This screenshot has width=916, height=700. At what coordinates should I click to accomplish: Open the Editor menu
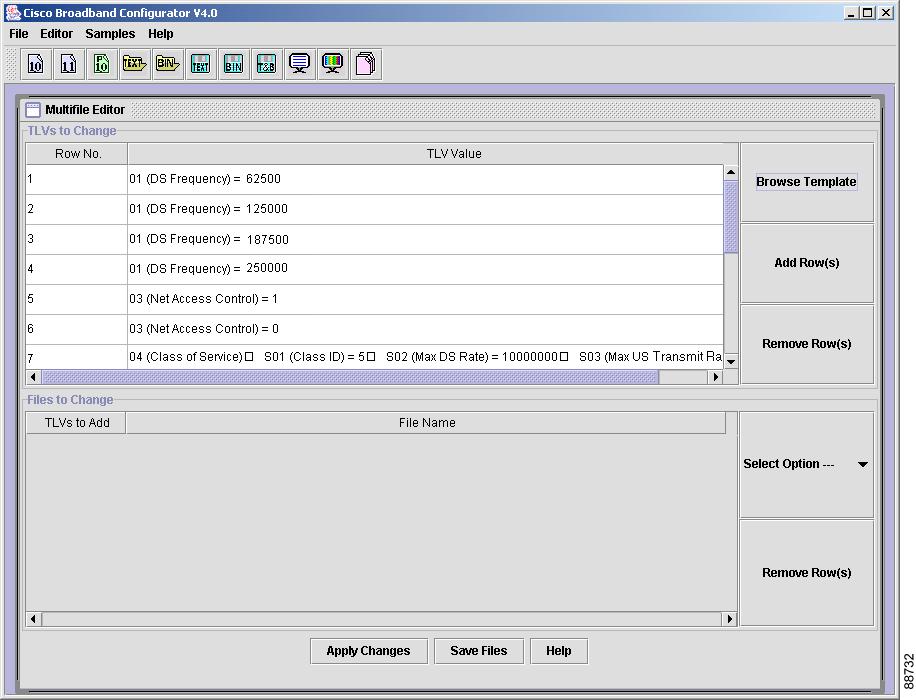tap(56, 34)
